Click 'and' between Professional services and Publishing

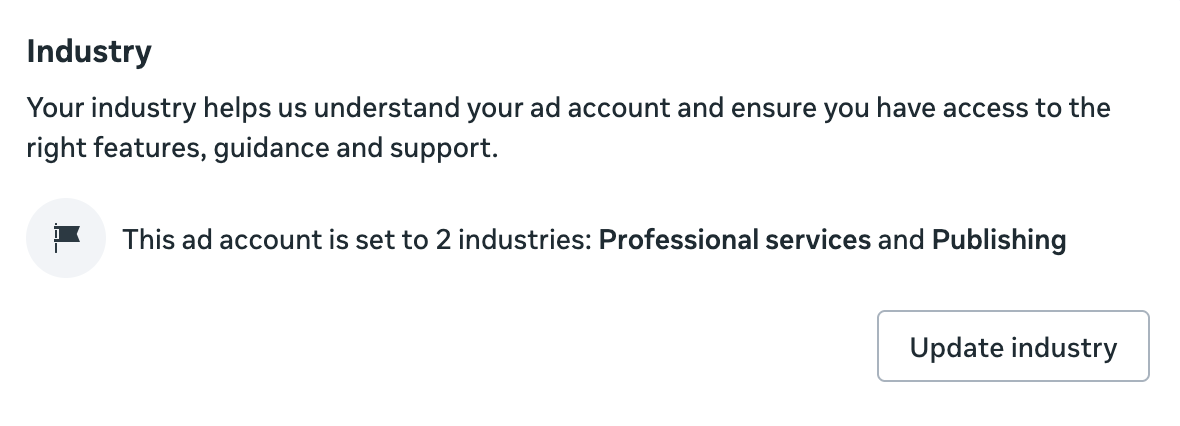pyautogui.click(x=901, y=240)
